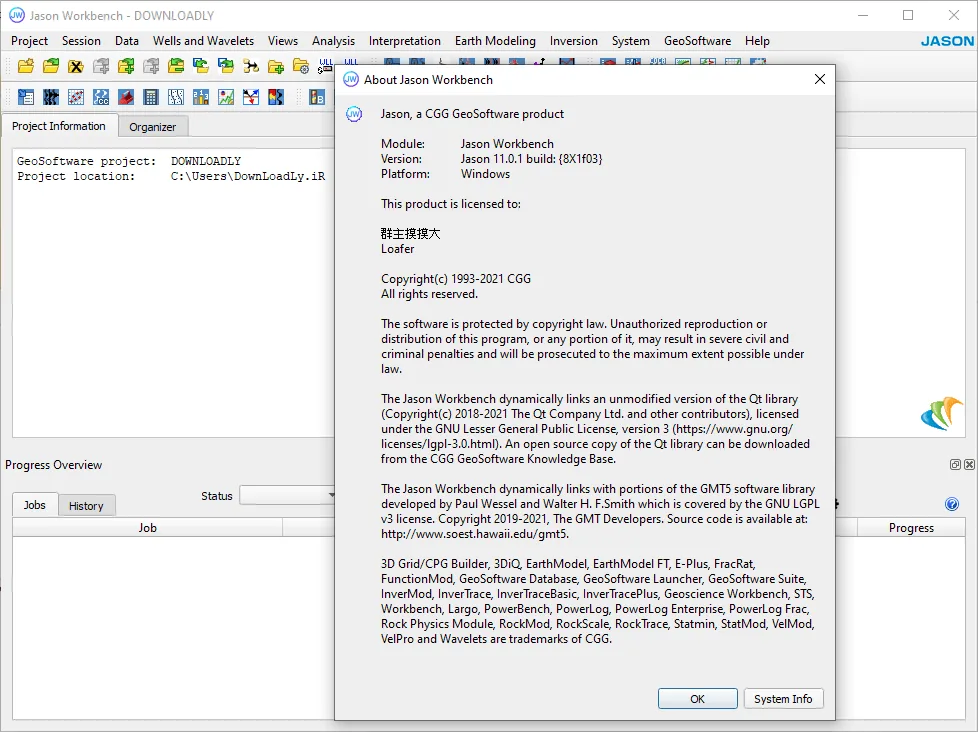978x732 pixels.
Task: Open the Earth Modeling menu
Action: [495, 41]
